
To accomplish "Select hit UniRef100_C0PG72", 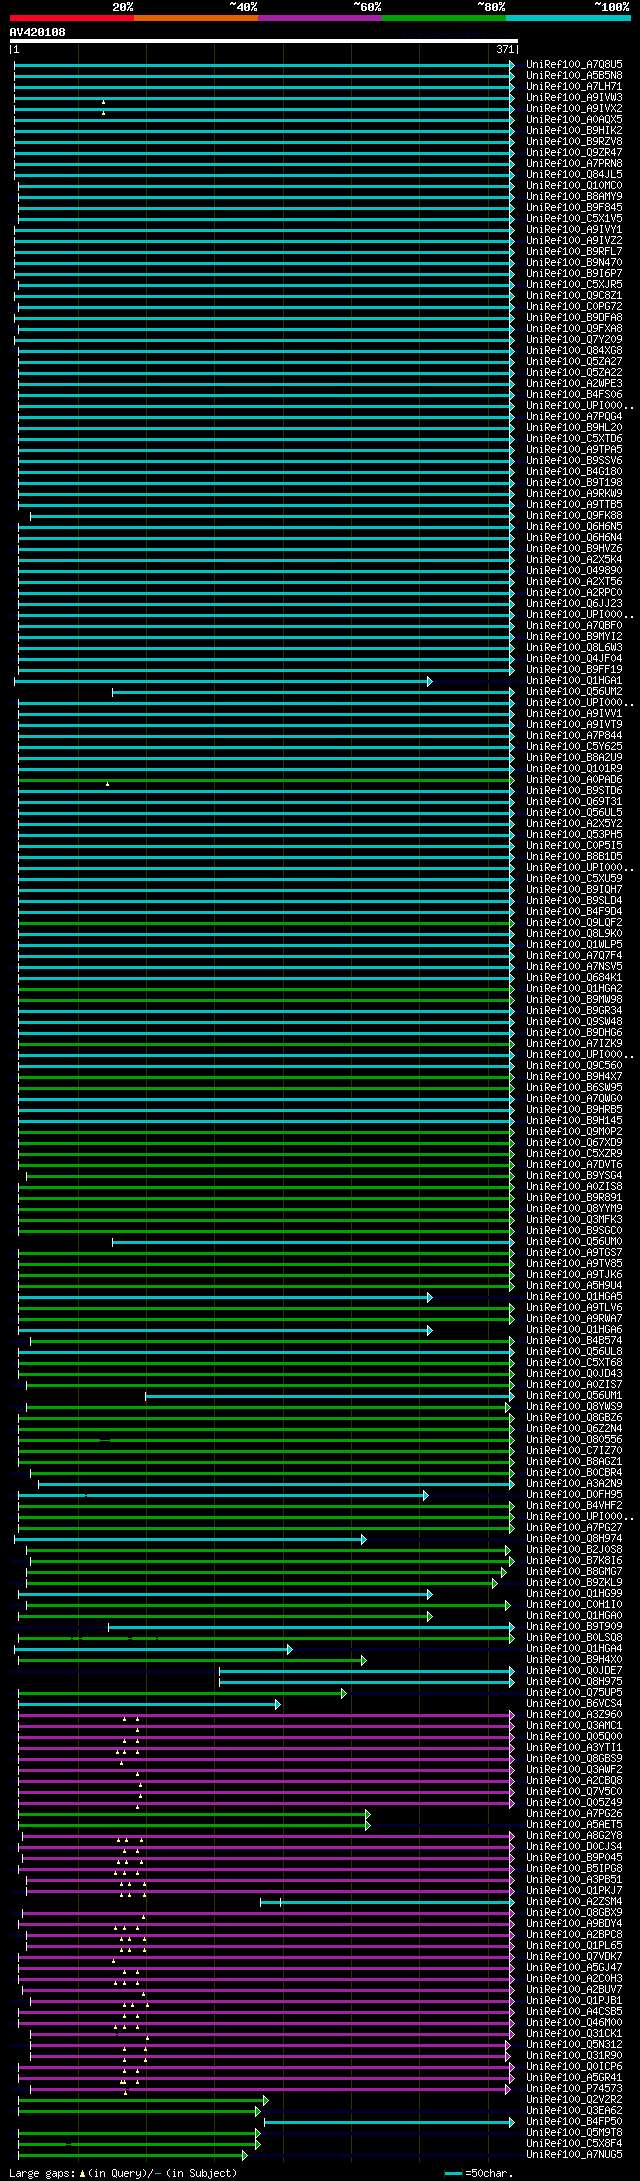I will point(574,306).
